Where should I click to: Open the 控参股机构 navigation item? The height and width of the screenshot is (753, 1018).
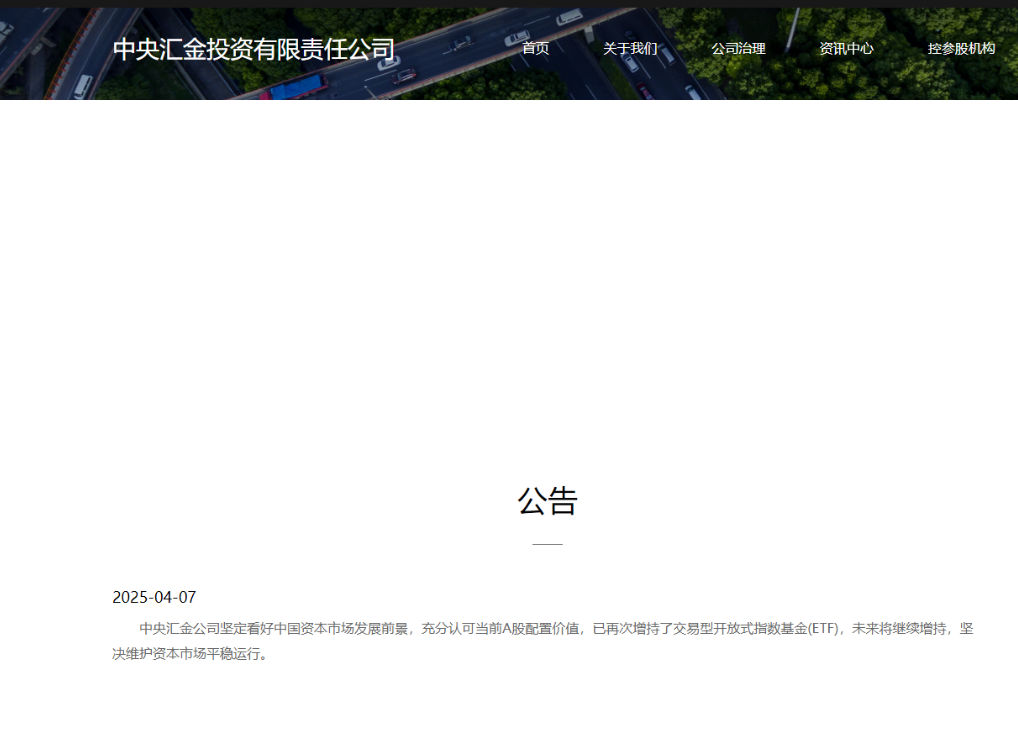click(x=962, y=49)
